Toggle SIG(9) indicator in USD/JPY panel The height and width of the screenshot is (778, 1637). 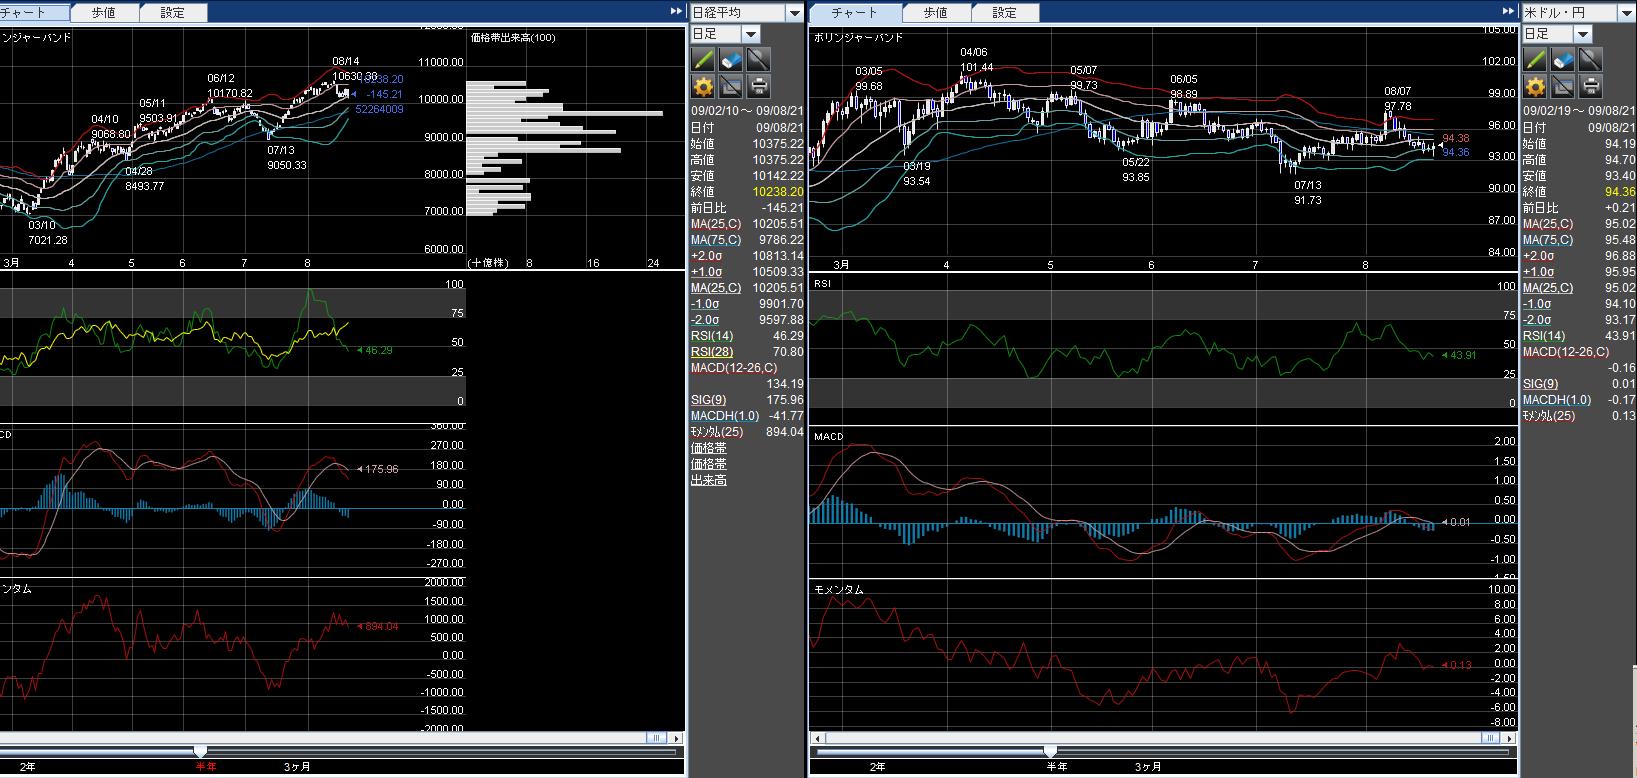[1540, 384]
